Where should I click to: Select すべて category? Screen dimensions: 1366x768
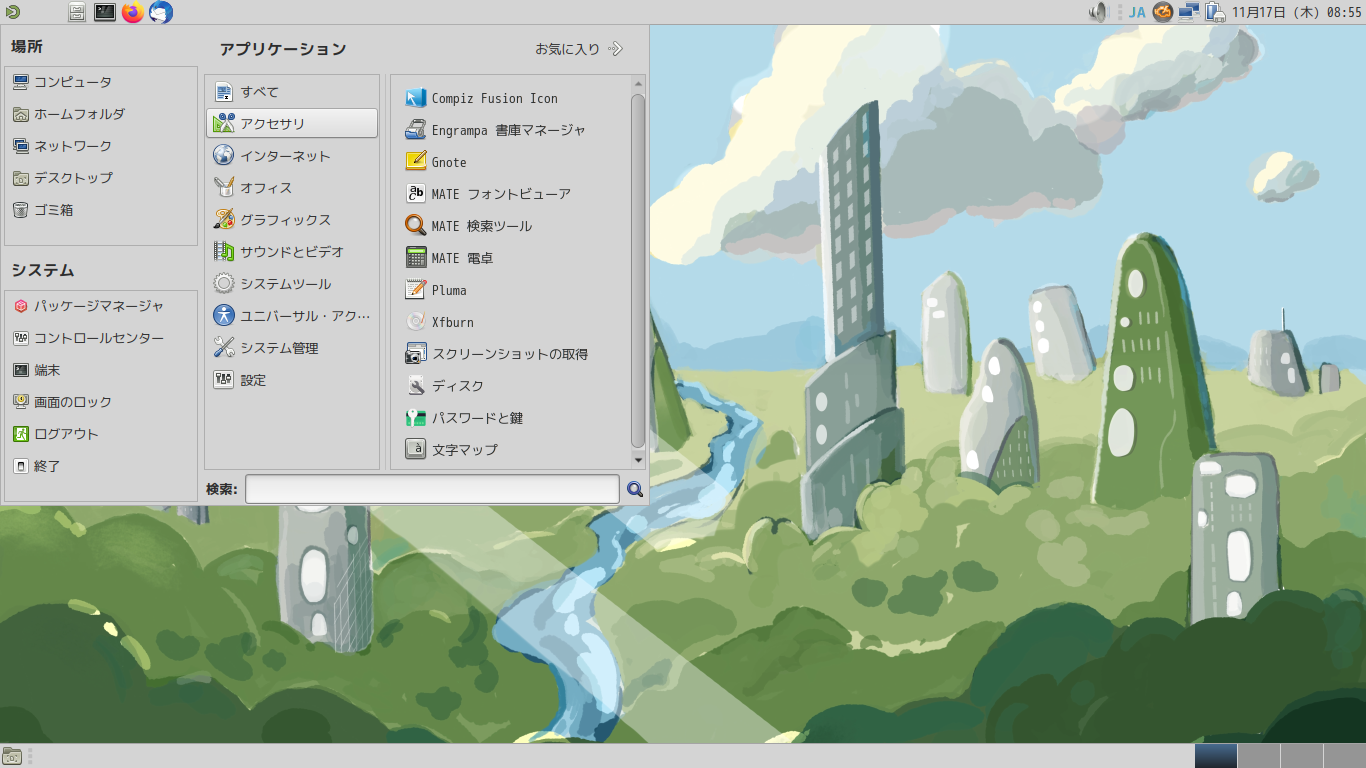(x=292, y=92)
